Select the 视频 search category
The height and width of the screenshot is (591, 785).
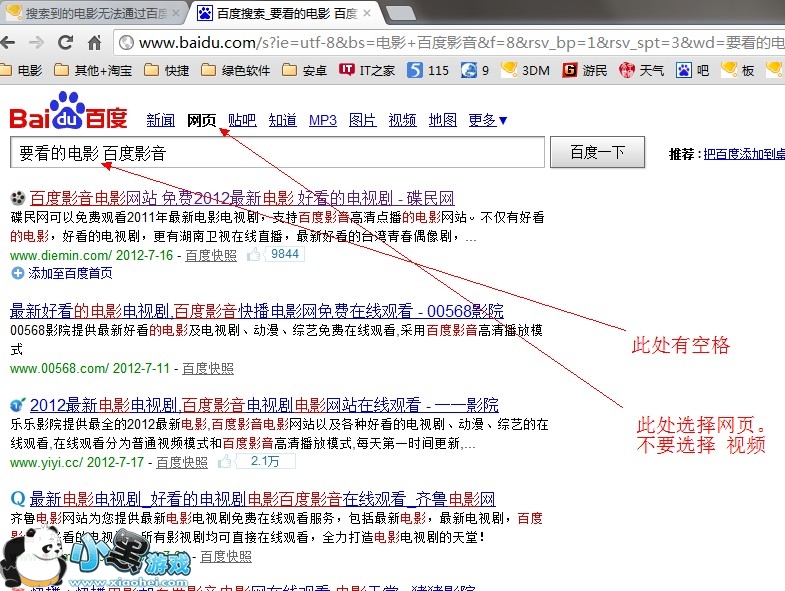click(x=403, y=120)
